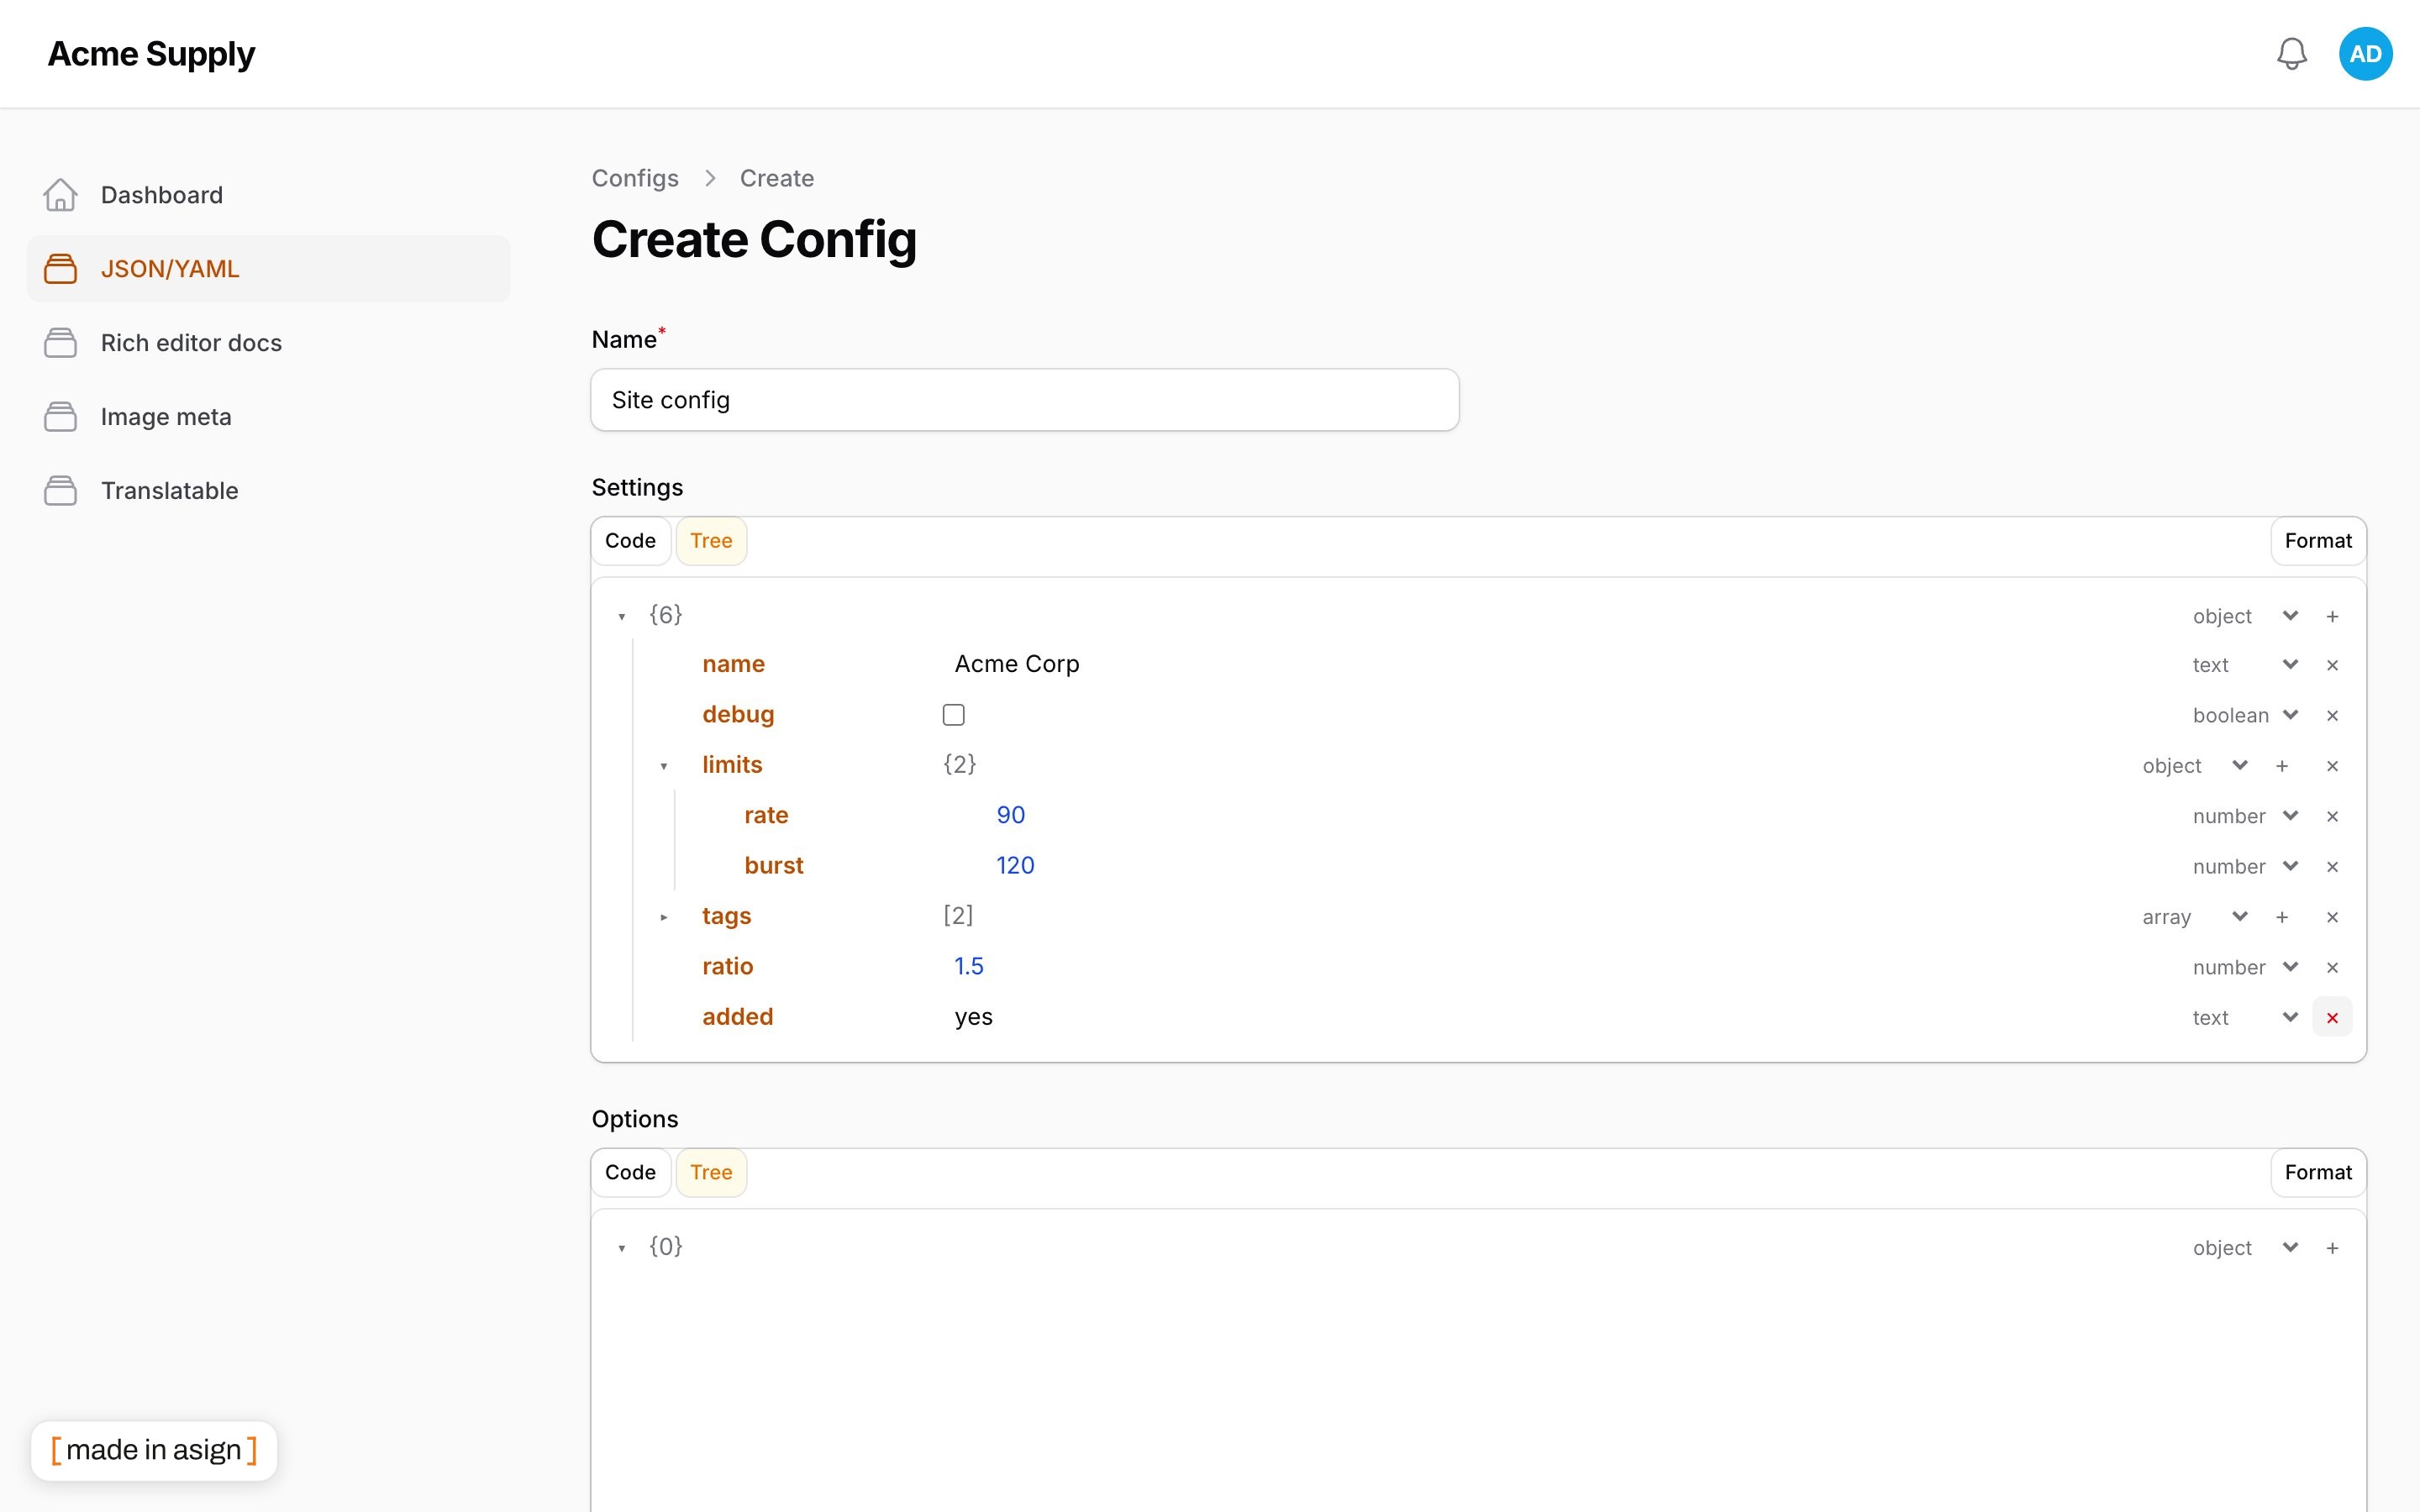Open JSON/YAML sidebar item

268,269
